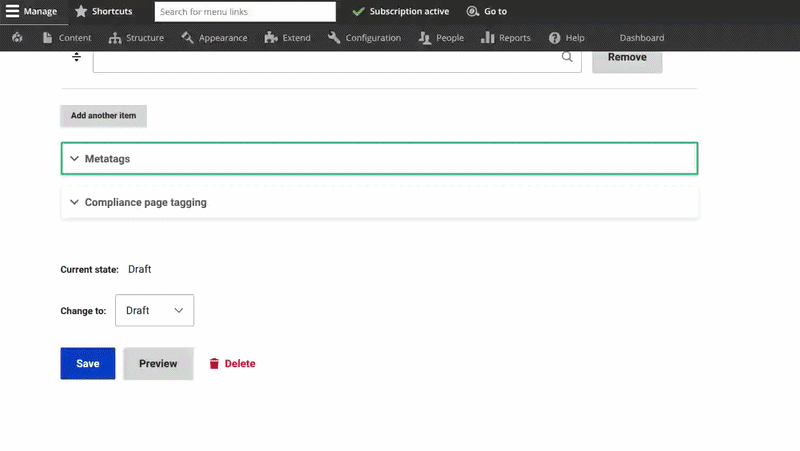Click the Subscription active status text
800x451 pixels.
tap(409, 11)
